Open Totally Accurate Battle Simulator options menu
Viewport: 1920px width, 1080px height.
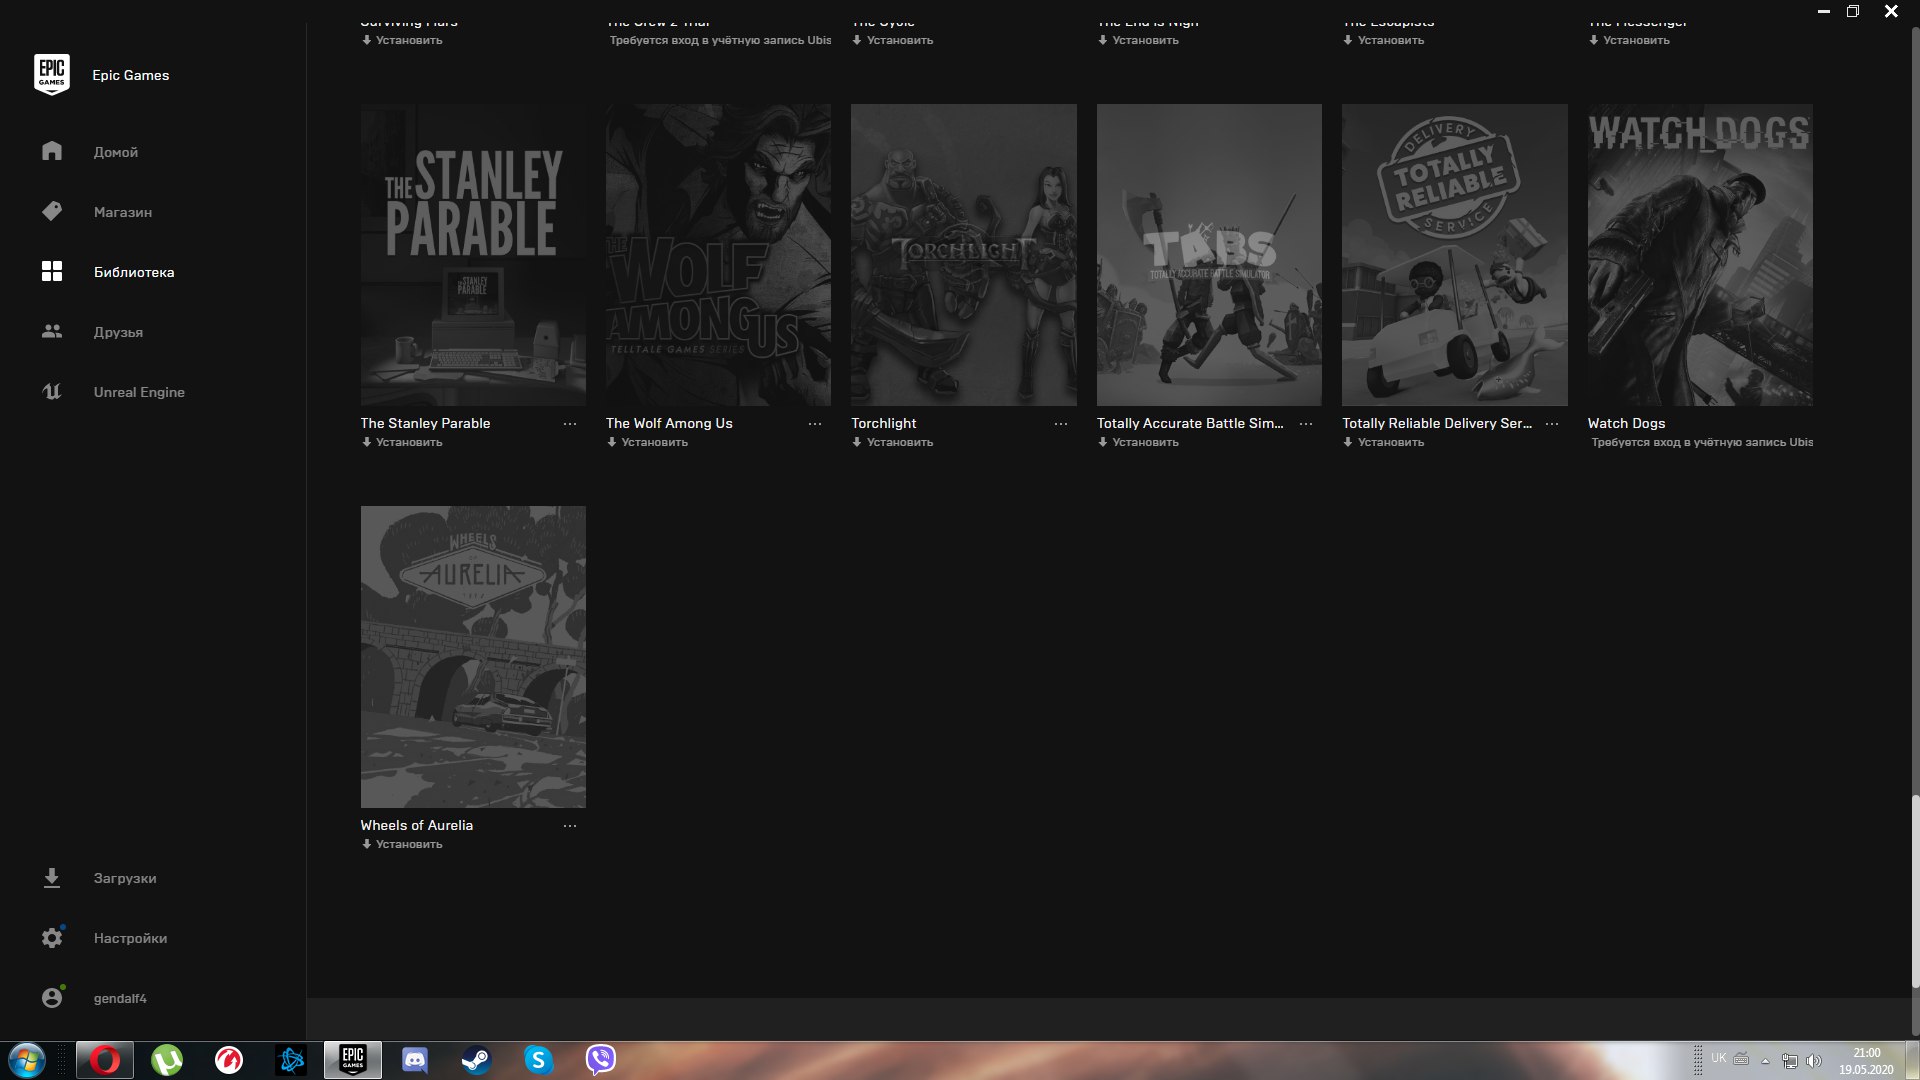coord(1306,424)
